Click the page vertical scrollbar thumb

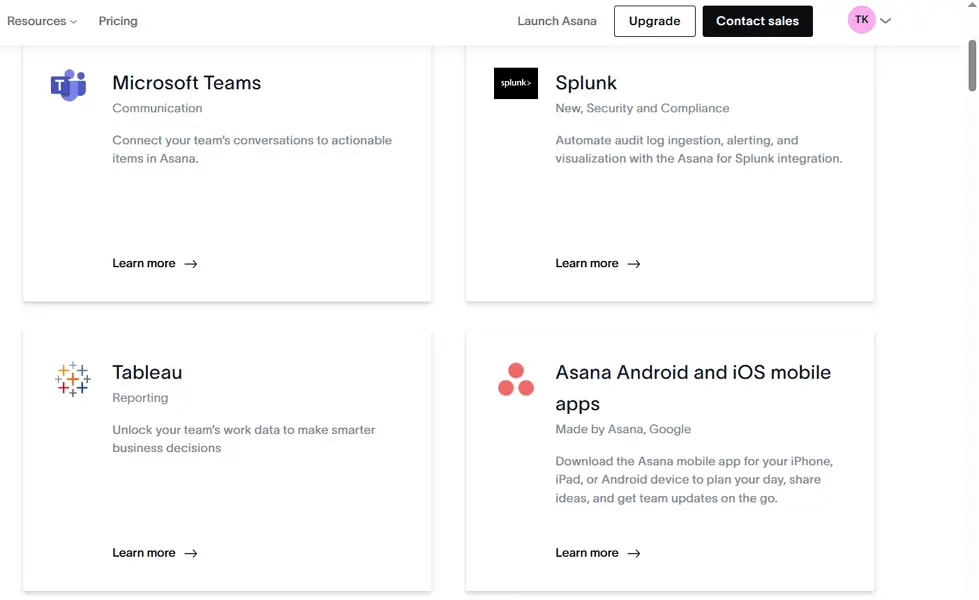(x=972, y=66)
